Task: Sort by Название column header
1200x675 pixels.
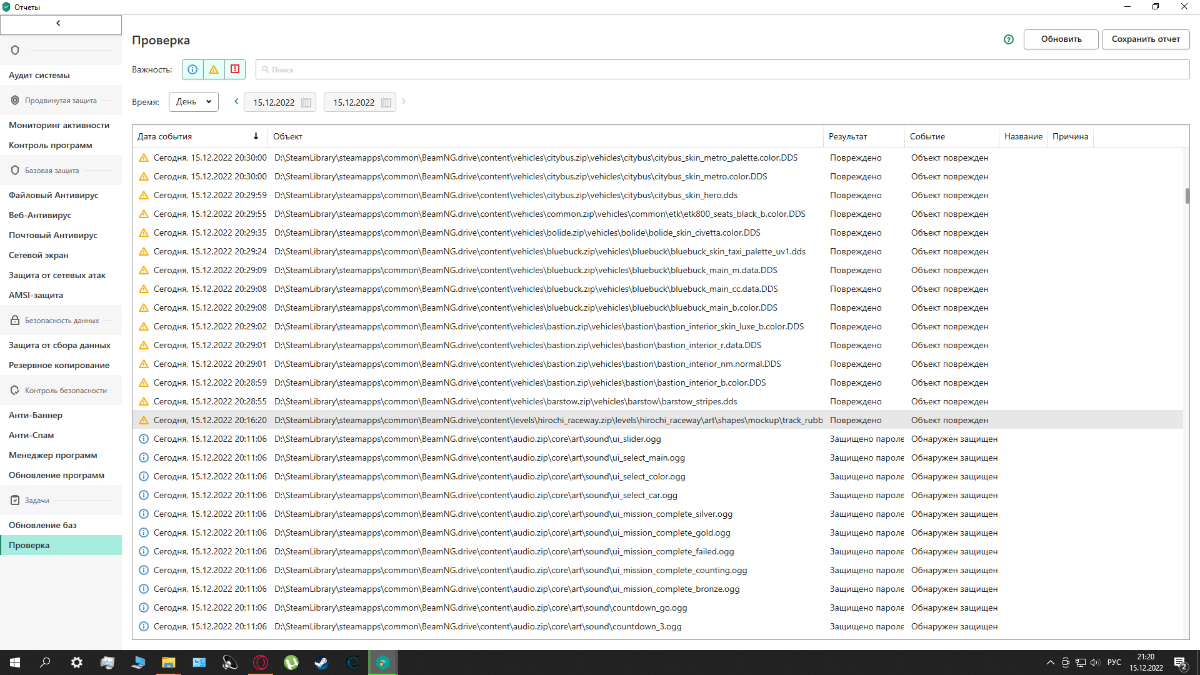Action: coord(1023,136)
